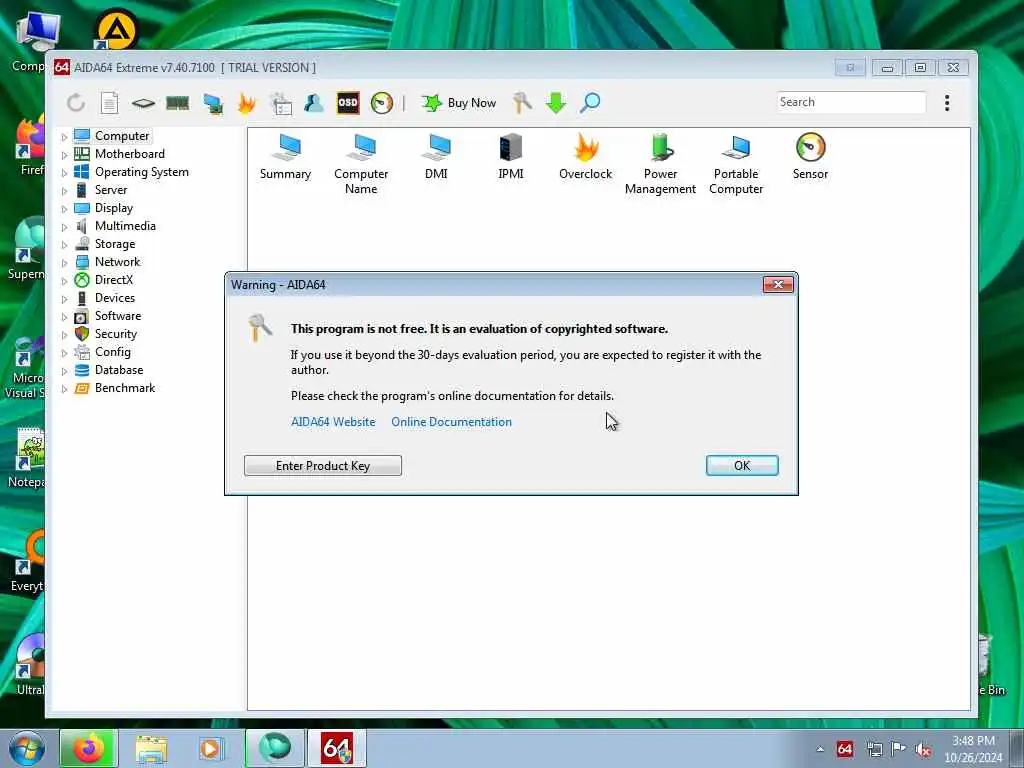Open the AIDA64 Website link
This screenshot has width=1024, height=768.
(x=333, y=422)
